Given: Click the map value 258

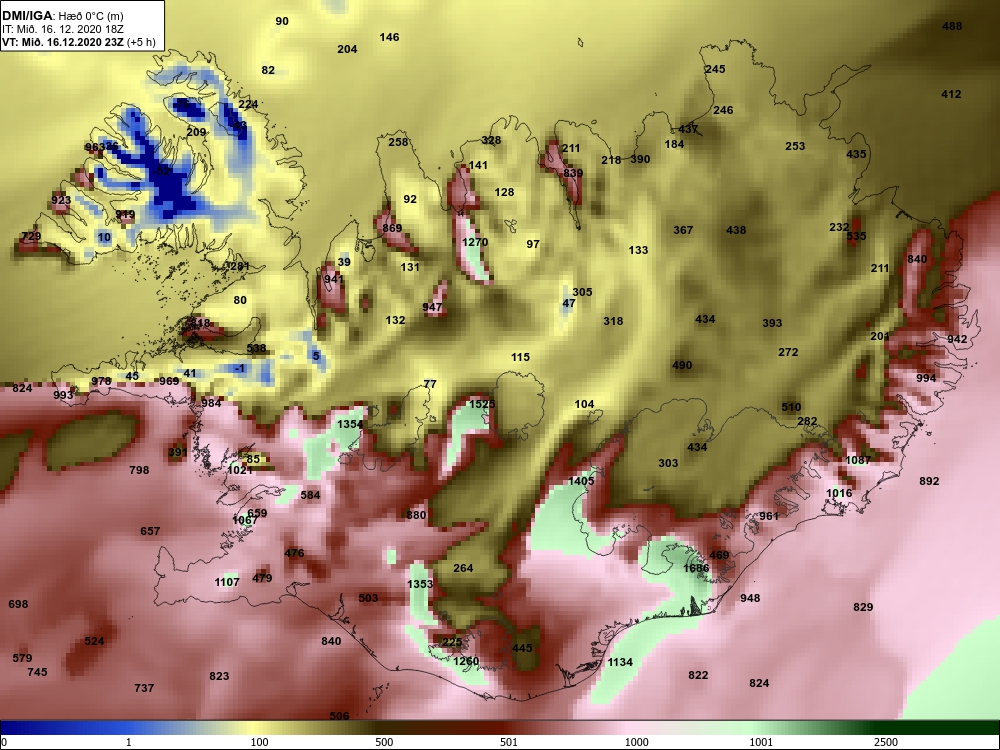Looking at the screenshot, I should pos(398,142).
